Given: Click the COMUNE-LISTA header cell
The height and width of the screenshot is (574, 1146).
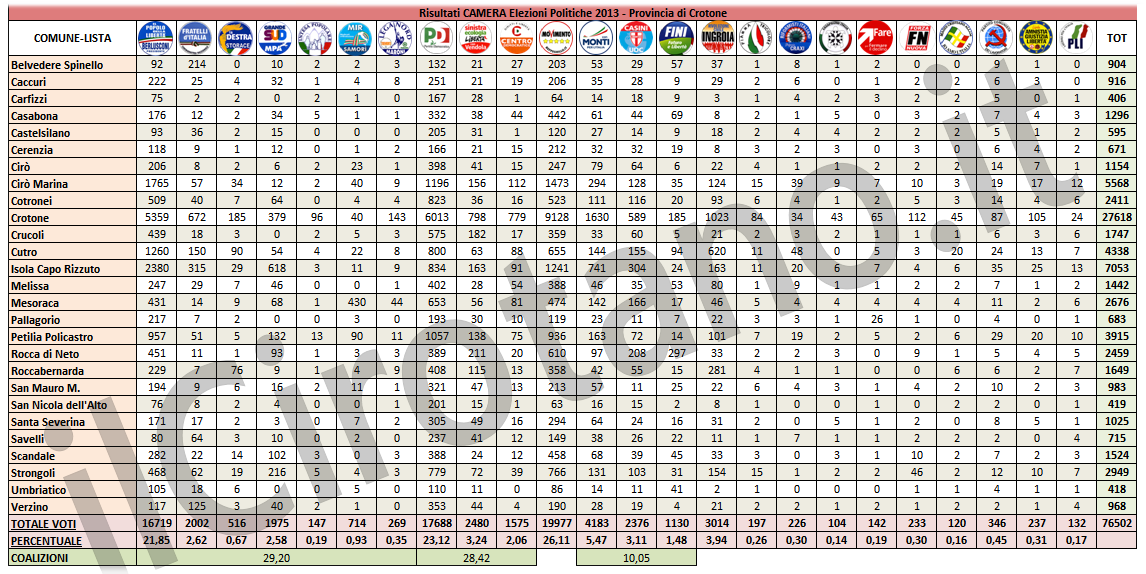Looking at the screenshot, I should 66,37.
